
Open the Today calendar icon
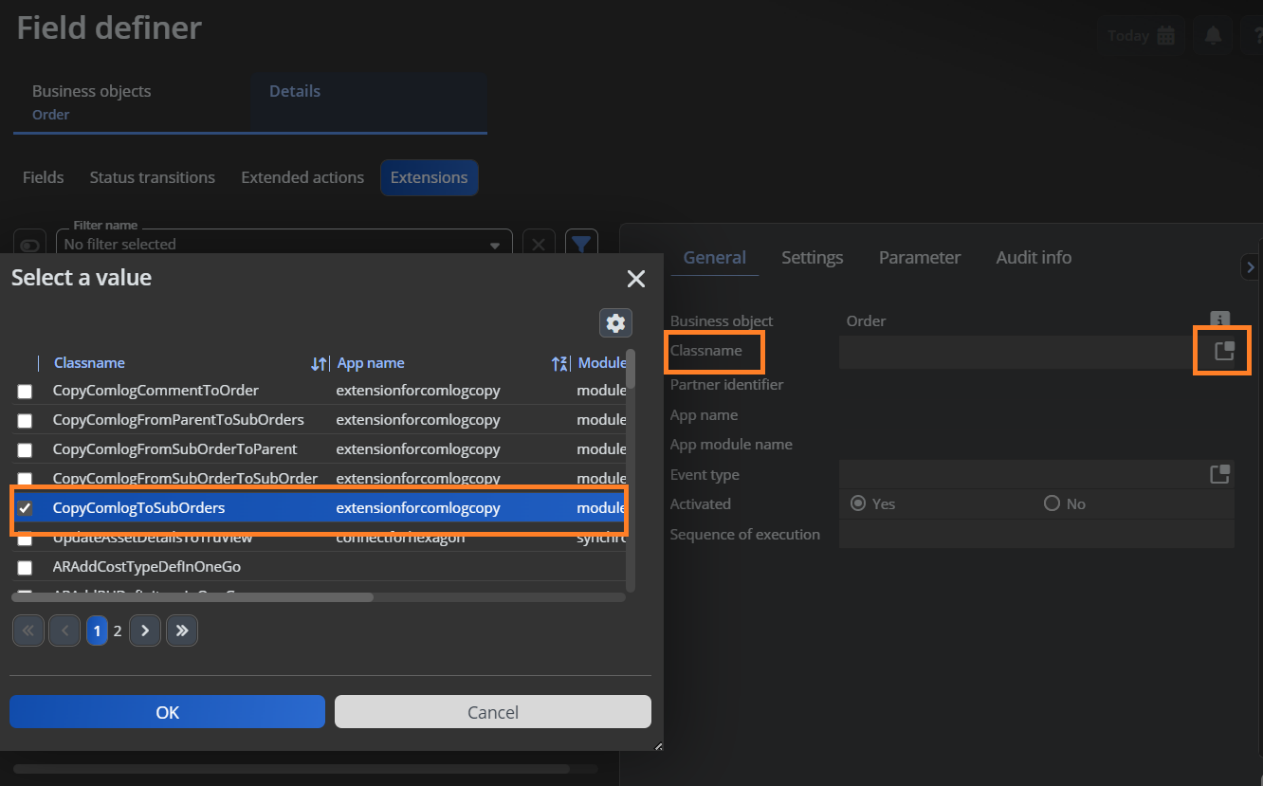(x=1166, y=36)
